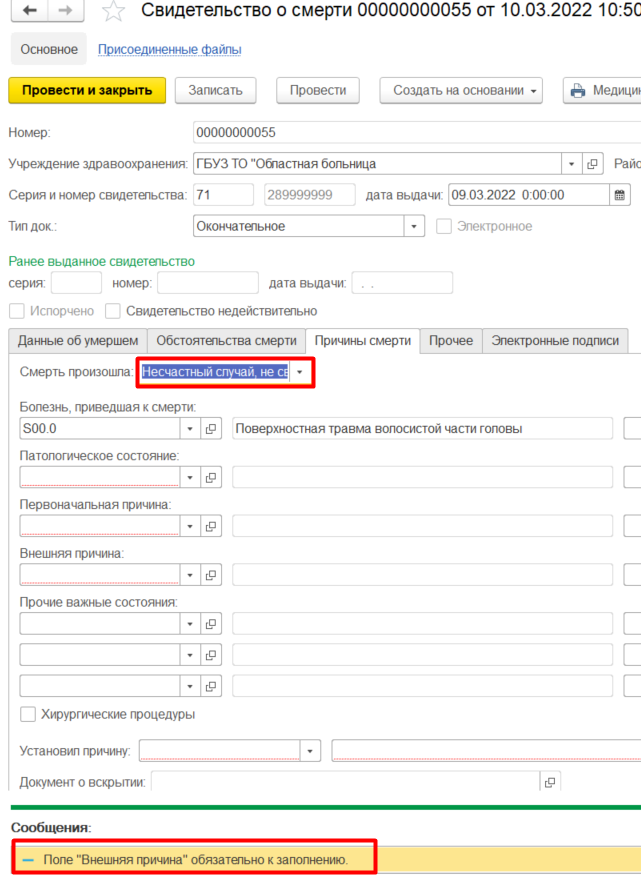
Task: Open the autopsy document record icon
Action: click(550, 781)
